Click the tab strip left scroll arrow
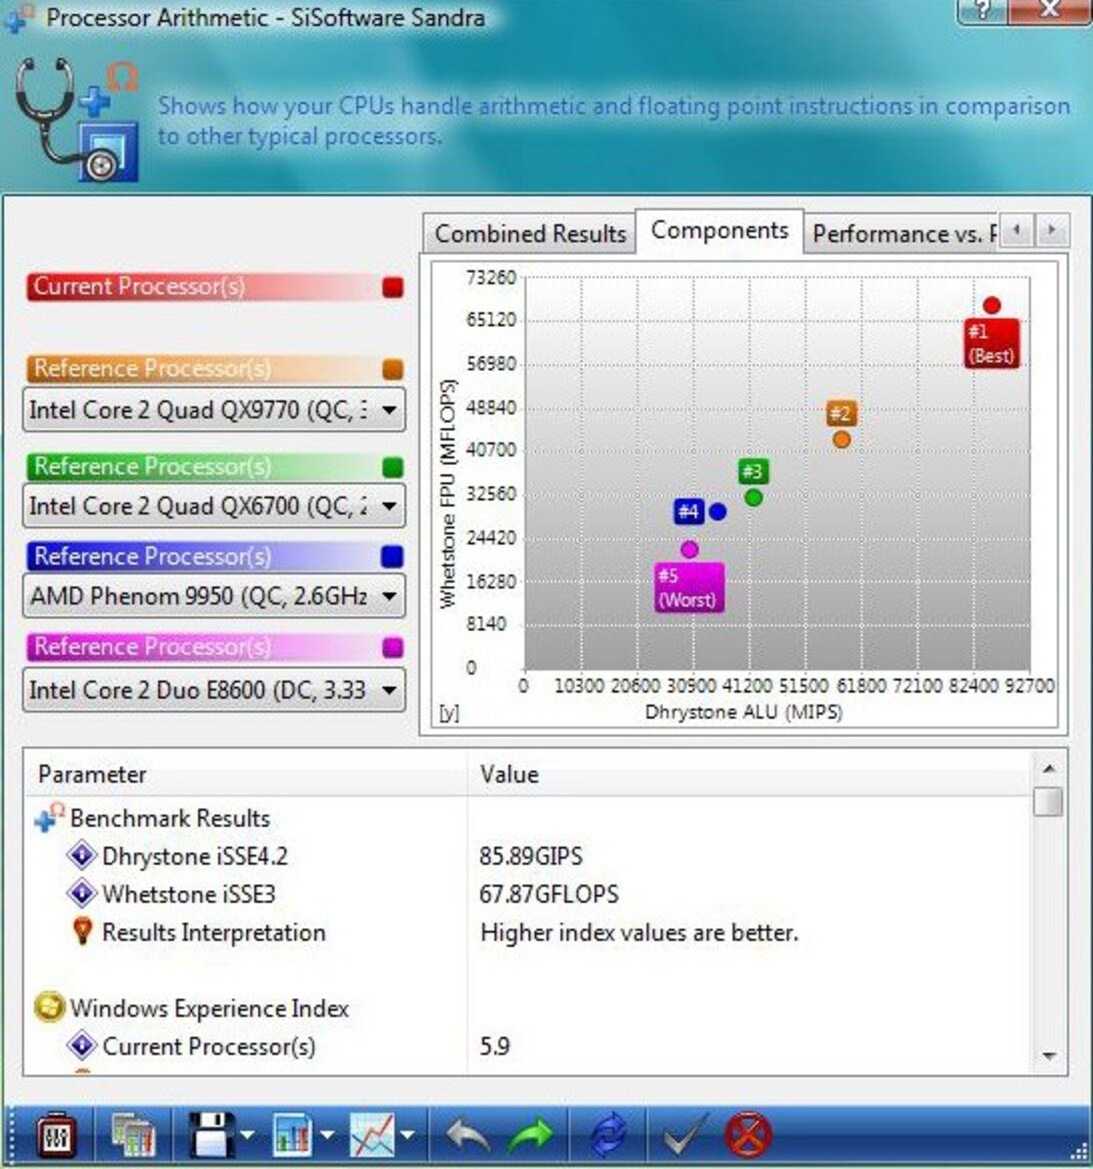 1016,230
